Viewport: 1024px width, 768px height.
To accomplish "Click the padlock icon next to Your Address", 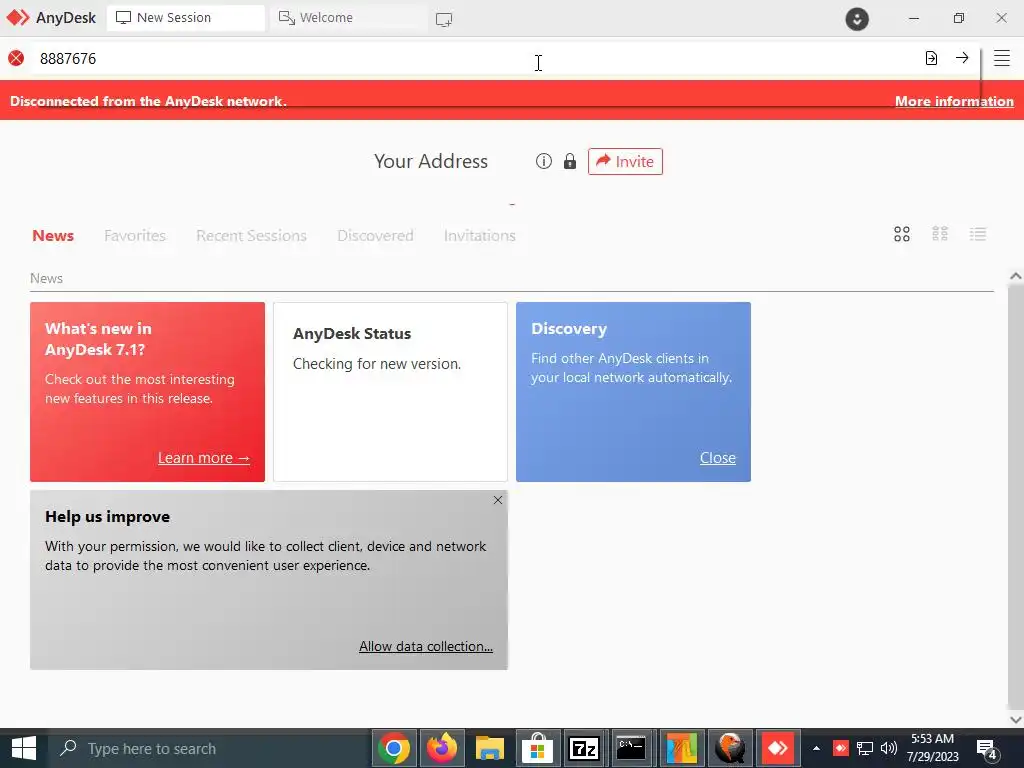I will coord(569,161).
